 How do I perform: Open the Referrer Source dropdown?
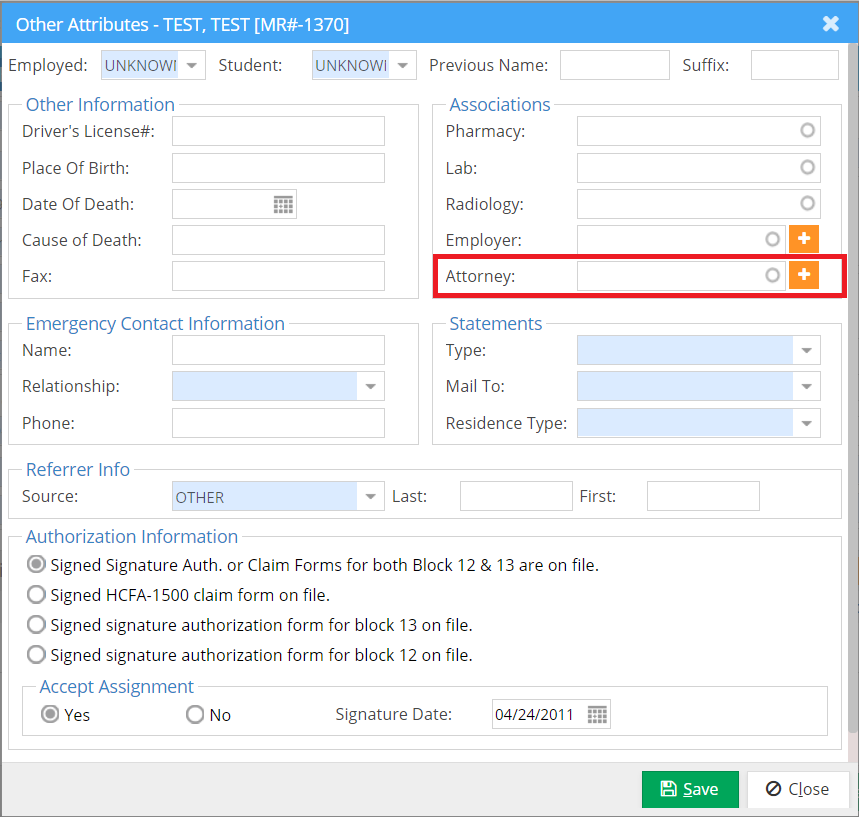pyautogui.click(x=370, y=496)
